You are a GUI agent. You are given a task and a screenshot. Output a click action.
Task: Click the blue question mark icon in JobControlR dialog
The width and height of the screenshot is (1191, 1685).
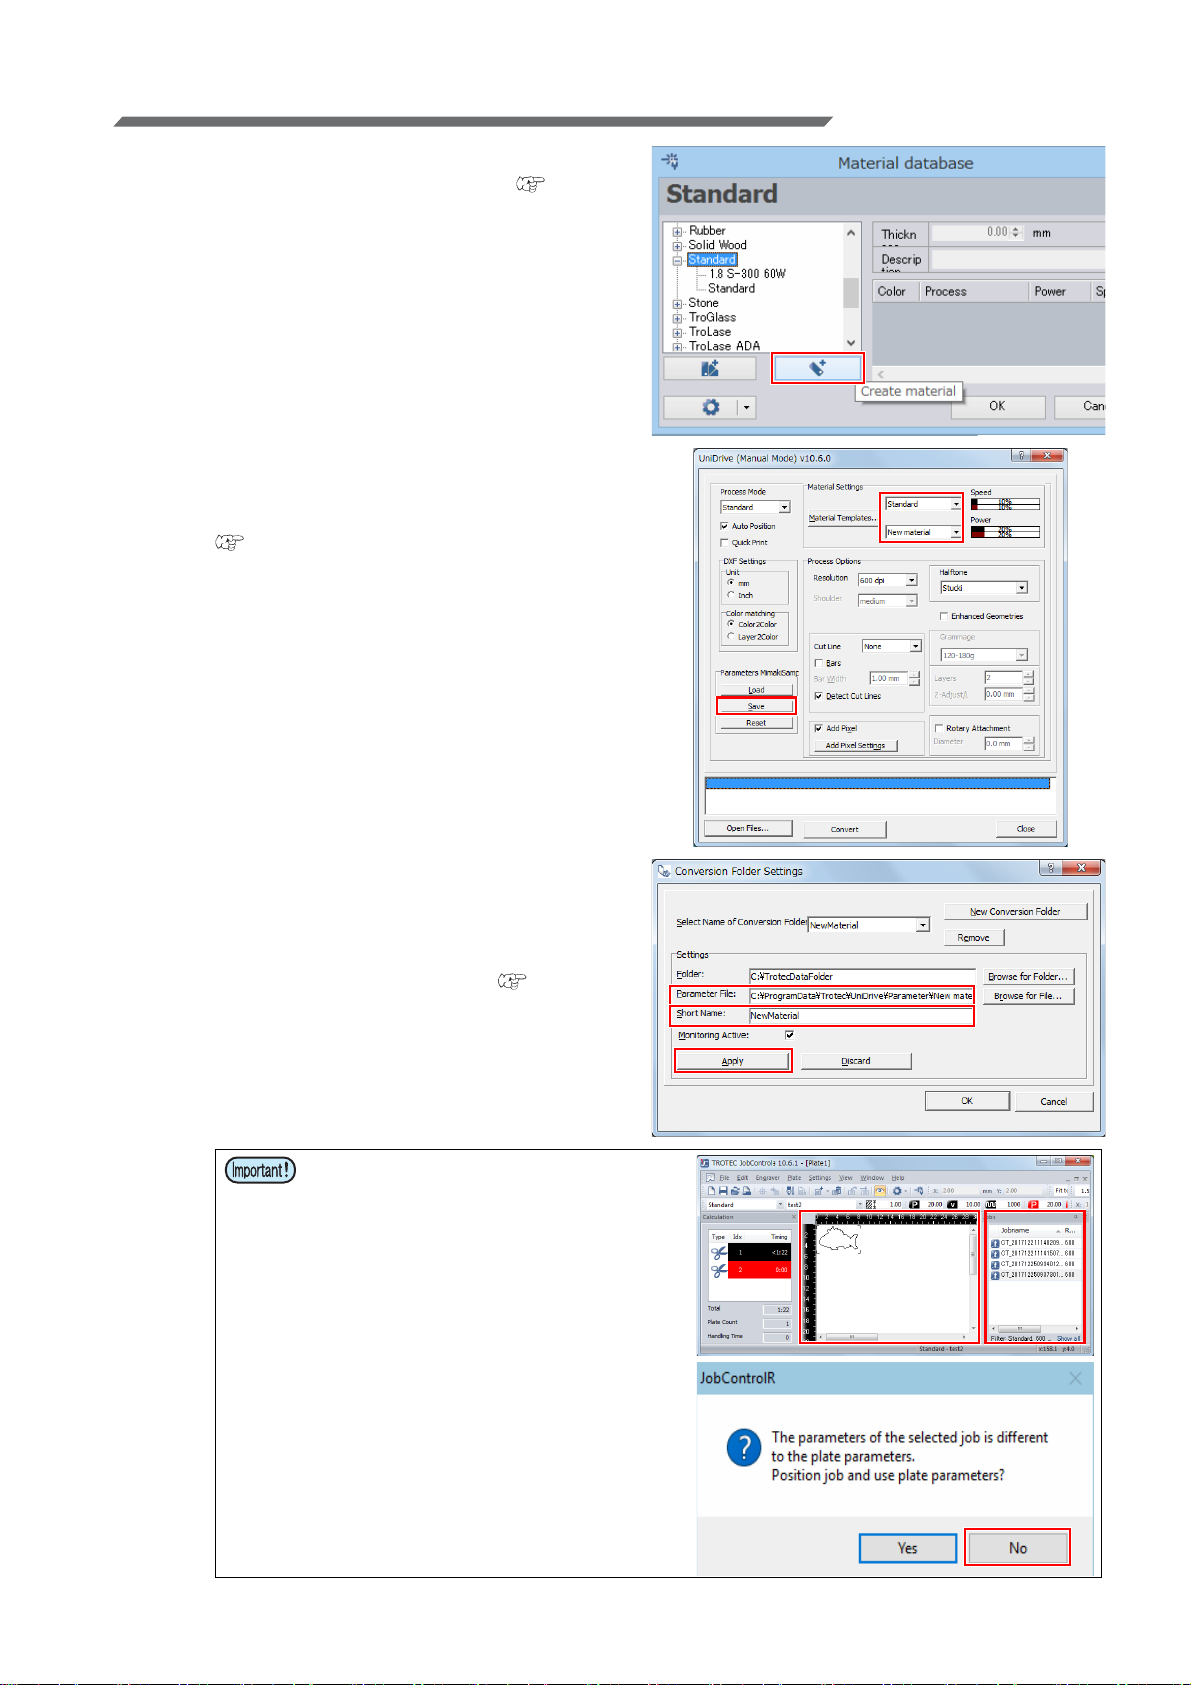744,1447
